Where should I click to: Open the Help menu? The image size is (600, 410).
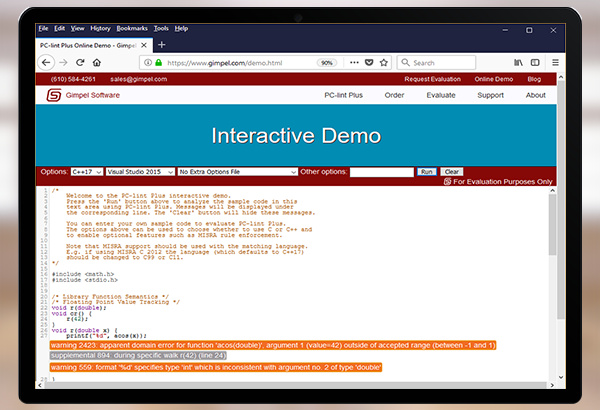point(181,28)
